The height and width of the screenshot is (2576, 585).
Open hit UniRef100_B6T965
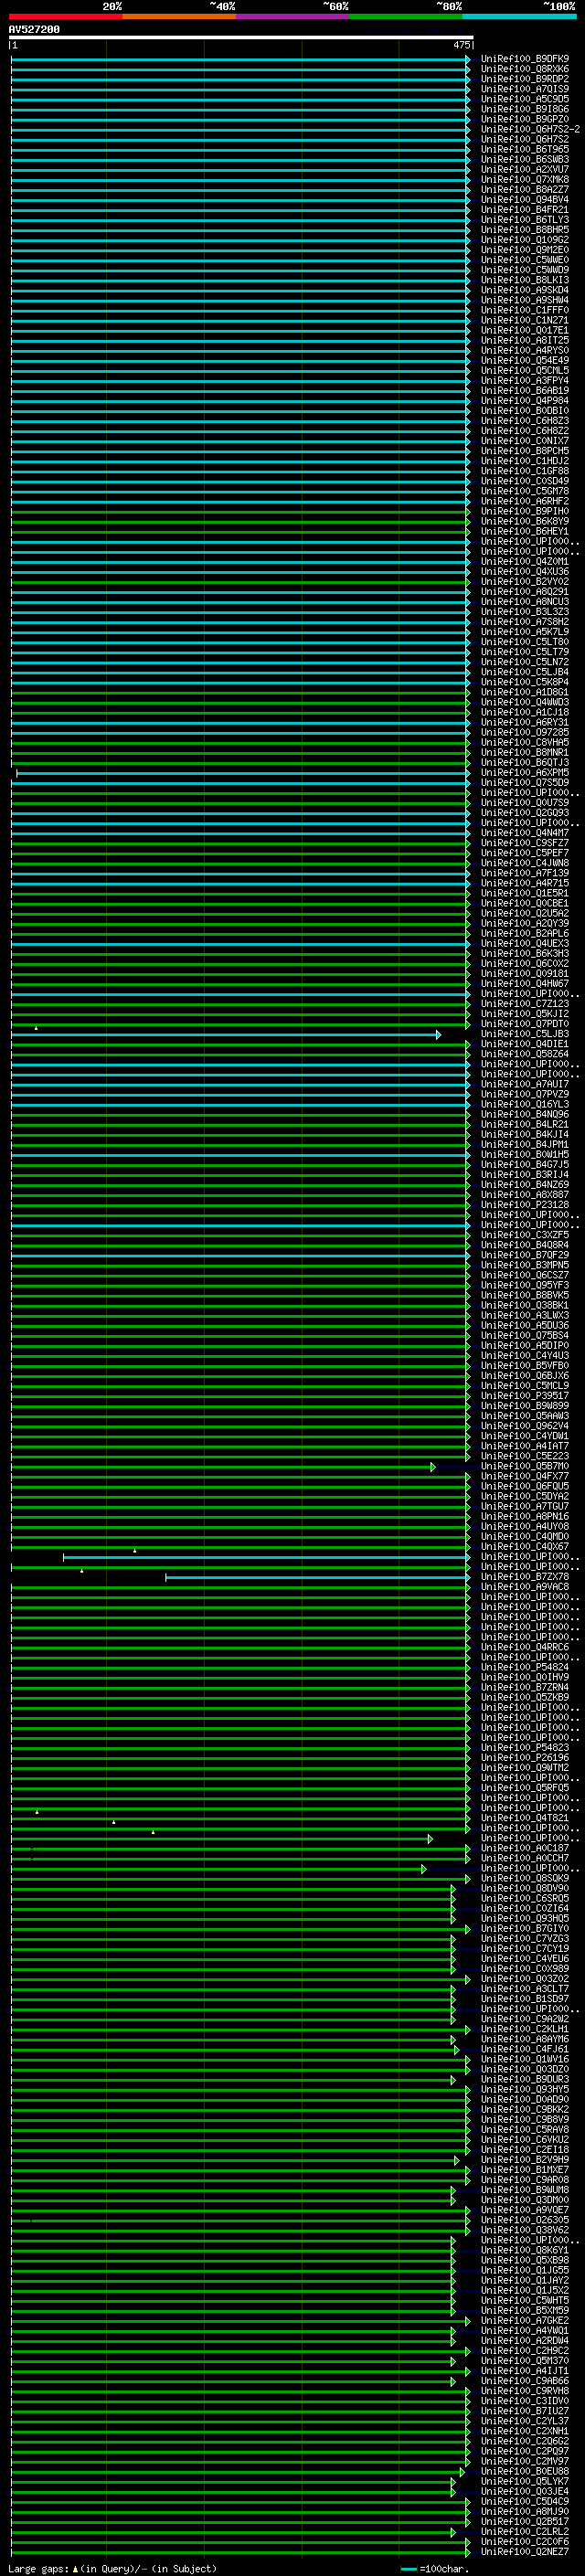click(x=525, y=149)
